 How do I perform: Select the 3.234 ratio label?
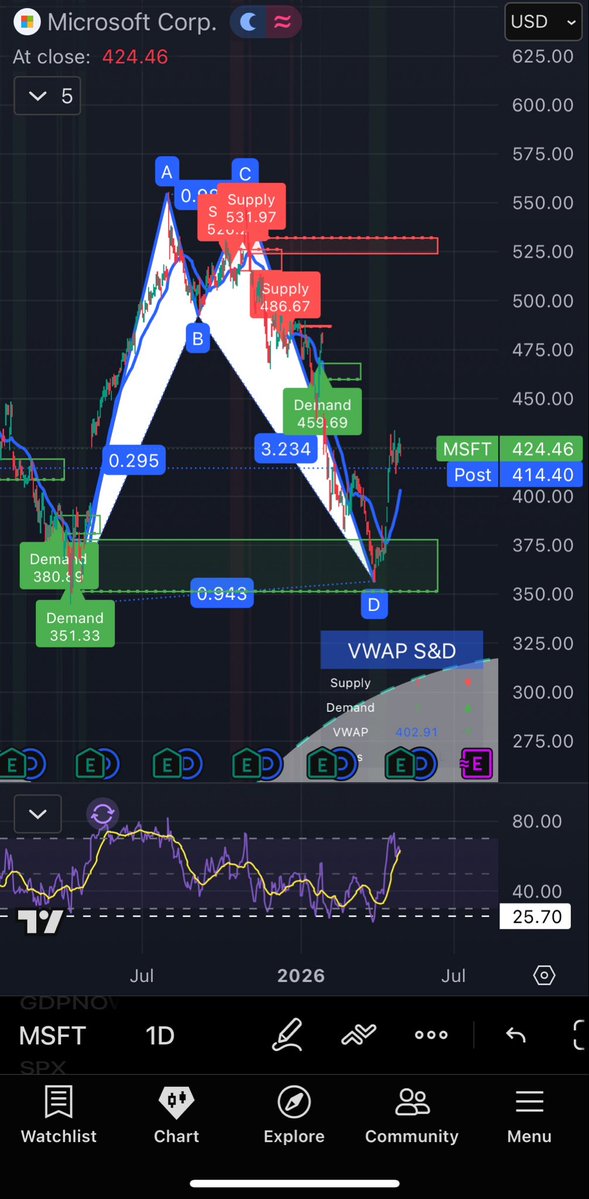(x=285, y=449)
